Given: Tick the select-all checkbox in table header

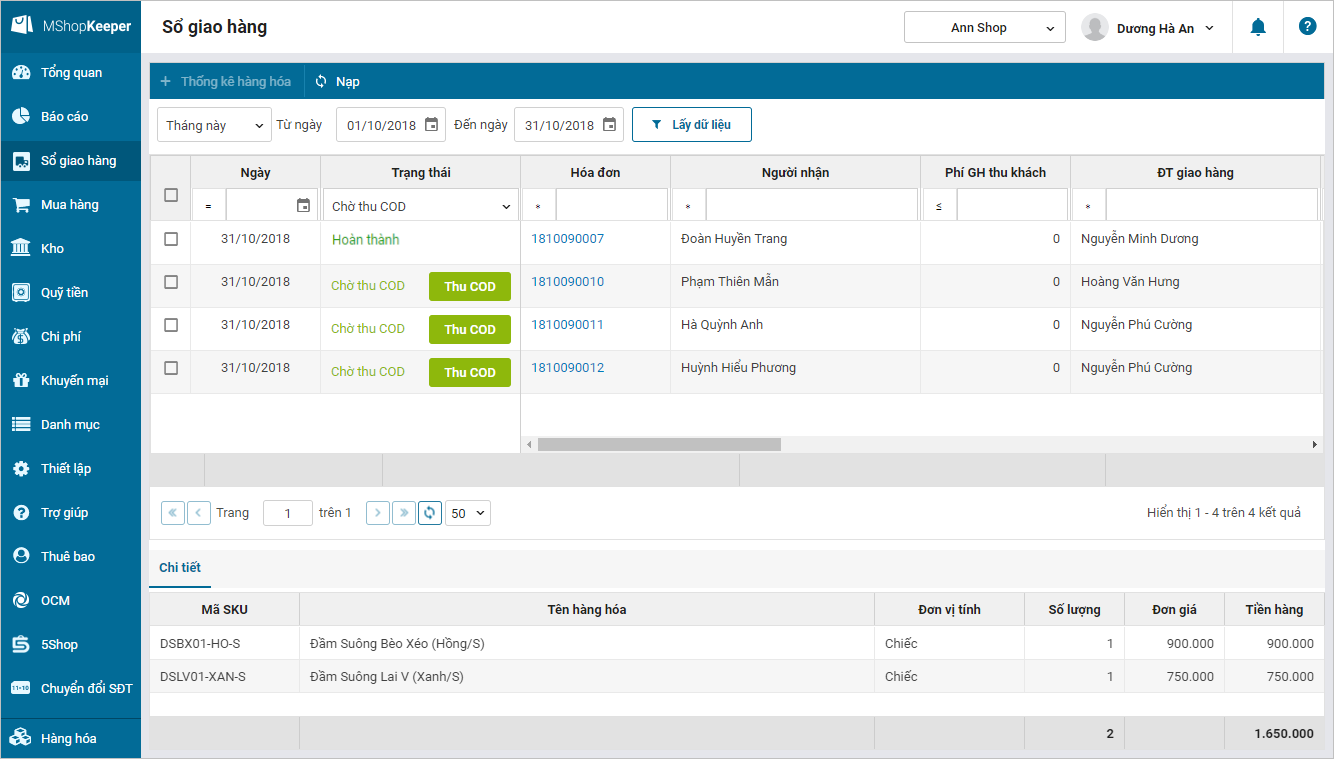Looking at the screenshot, I should point(171,195).
